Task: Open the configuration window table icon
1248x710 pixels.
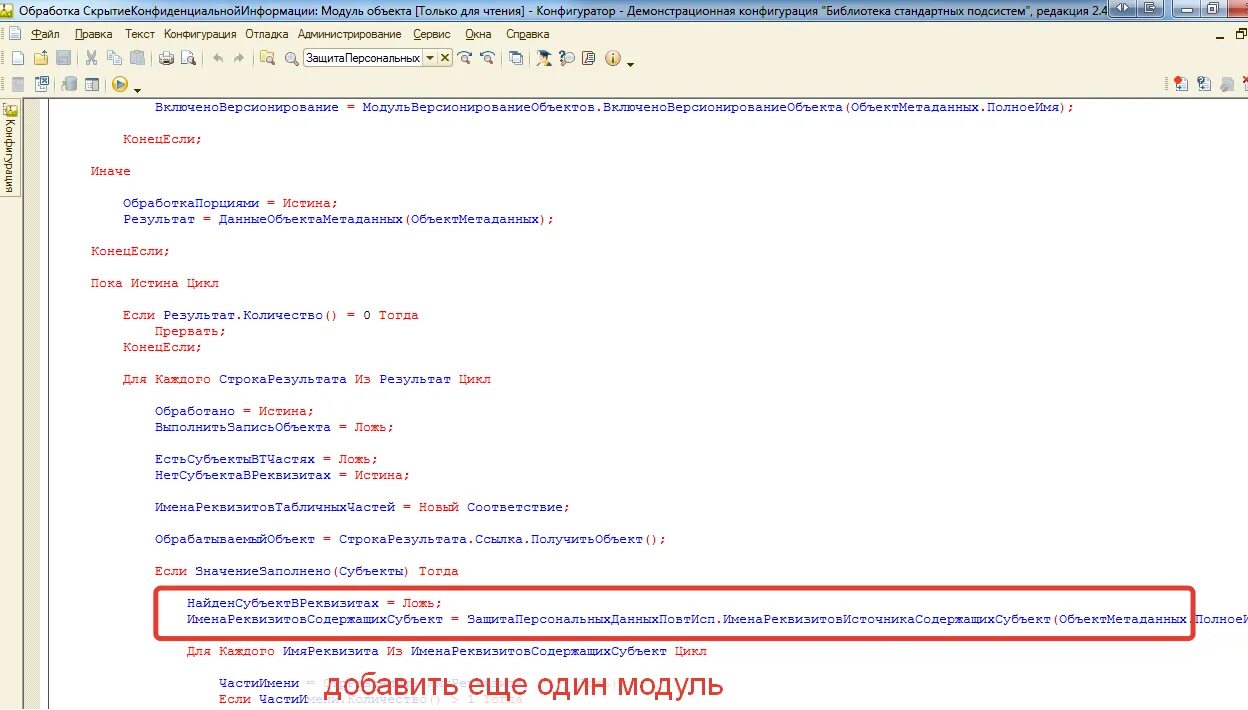Action: click(92, 84)
